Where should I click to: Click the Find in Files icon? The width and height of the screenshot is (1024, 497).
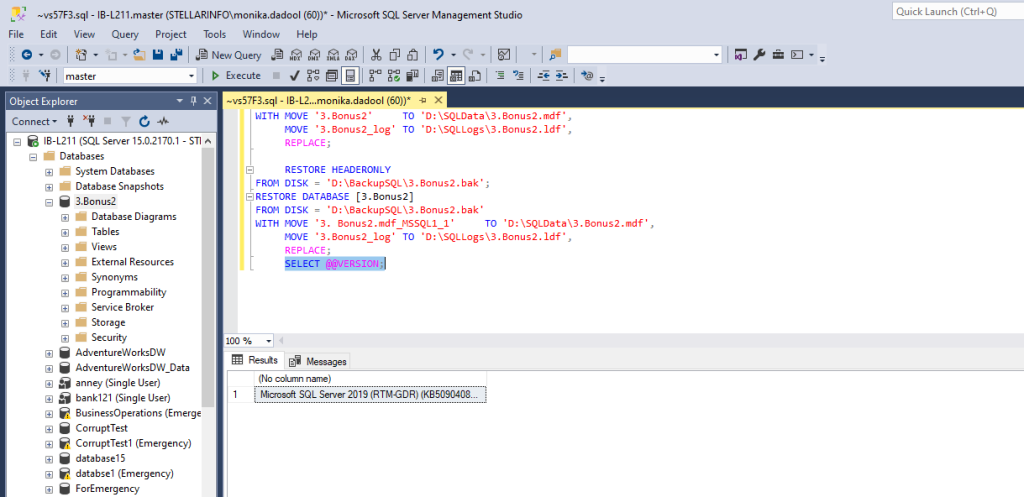[555, 56]
